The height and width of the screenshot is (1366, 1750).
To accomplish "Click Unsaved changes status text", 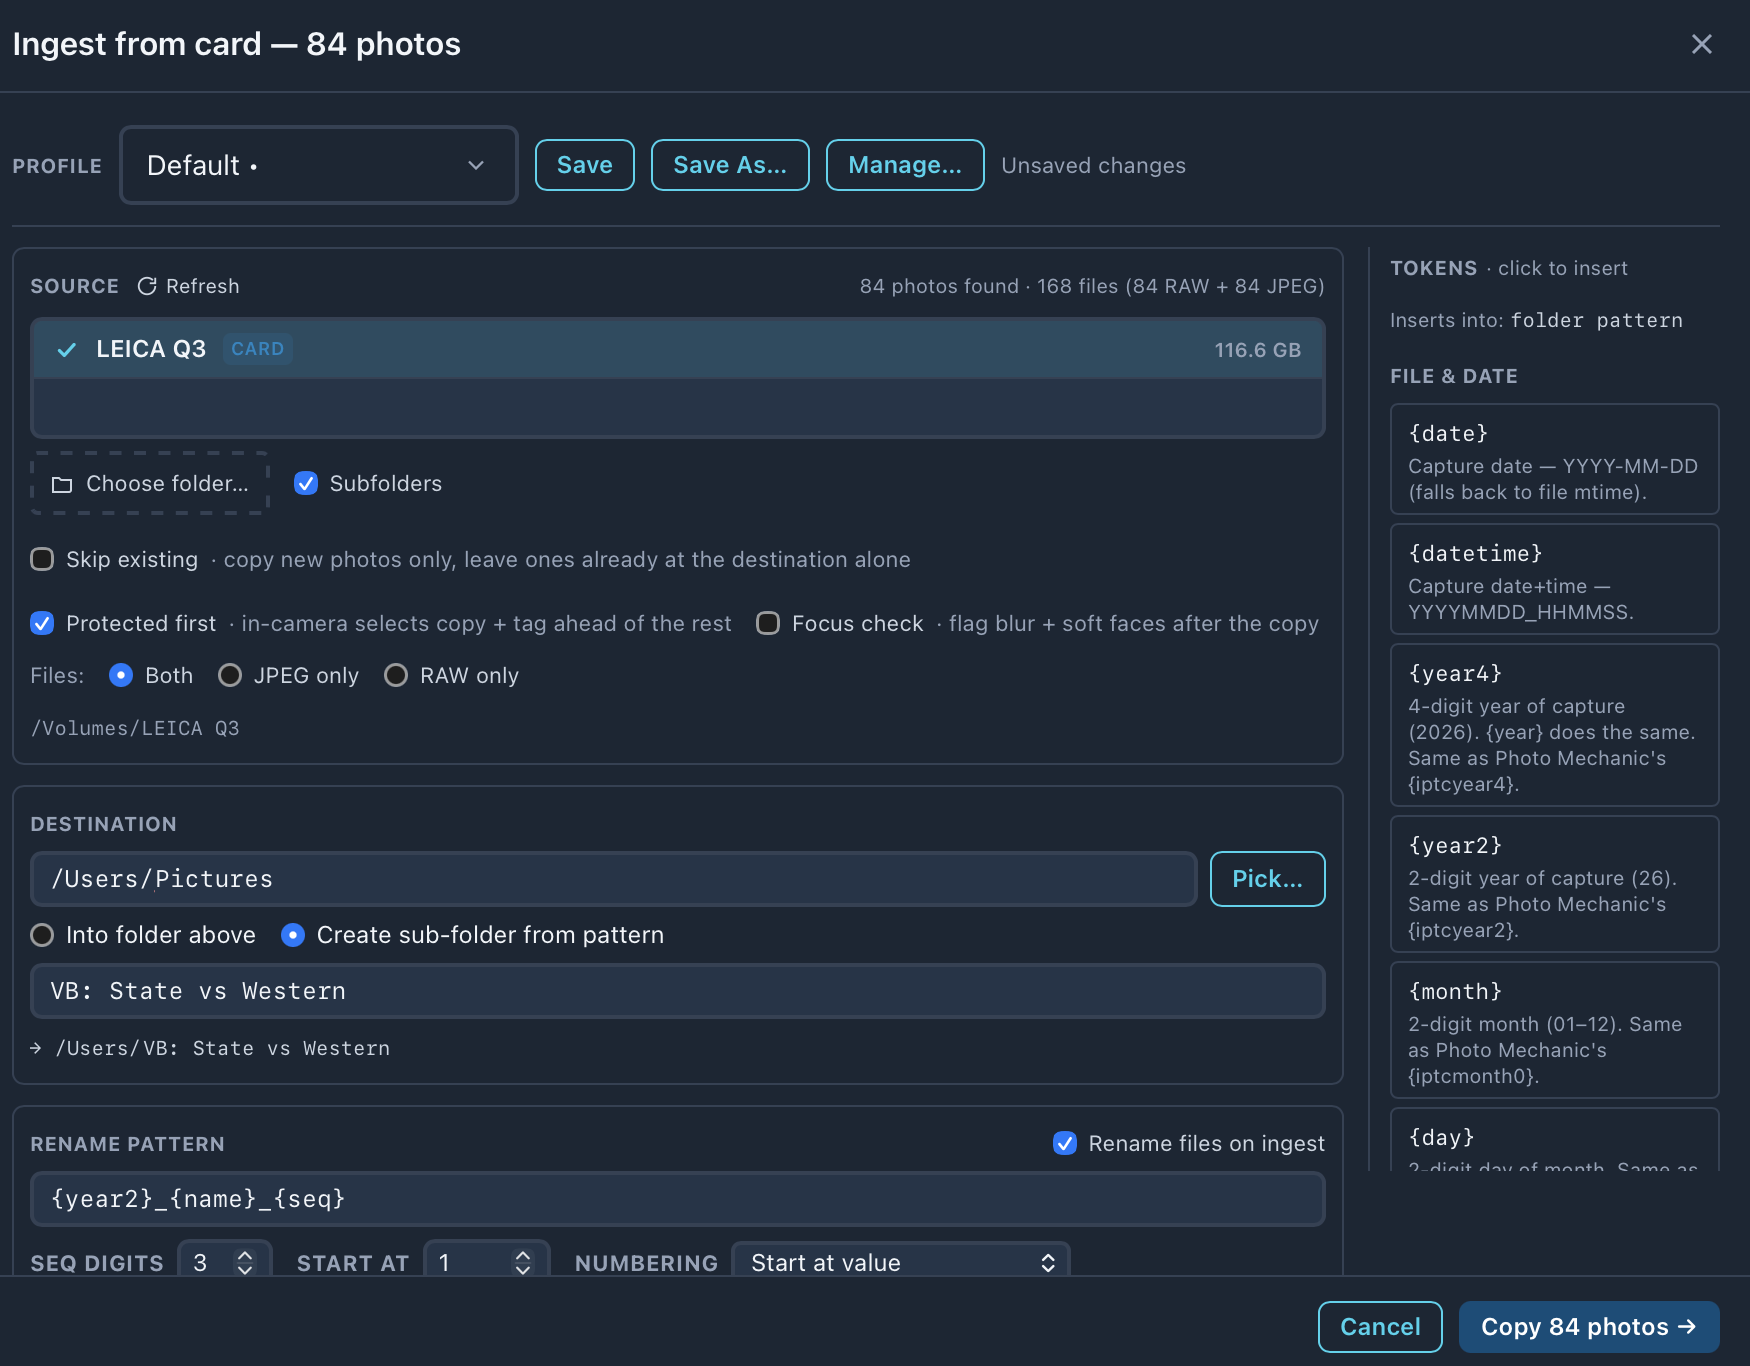I will pyautogui.click(x=1093, y=166).
